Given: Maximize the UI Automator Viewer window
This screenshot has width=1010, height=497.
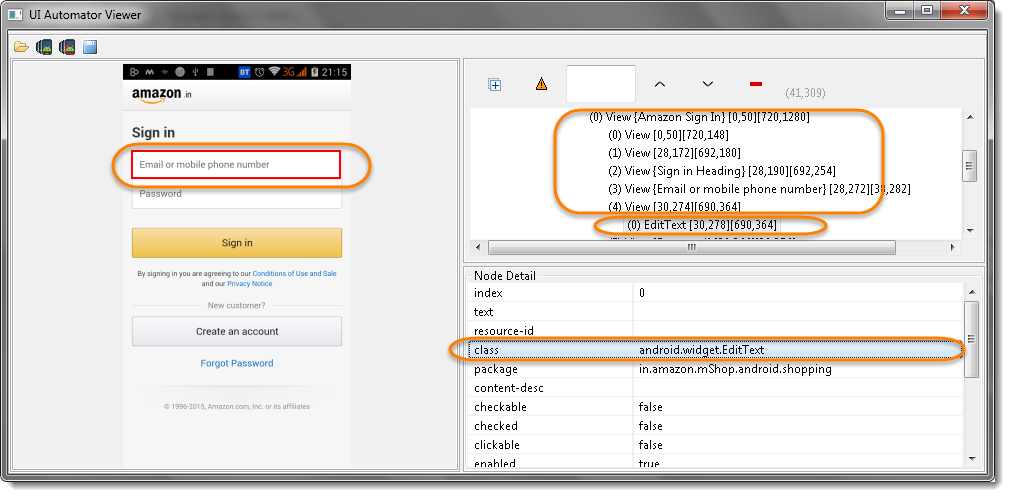Looking at the screenshot, I should [x=928, y=11].
